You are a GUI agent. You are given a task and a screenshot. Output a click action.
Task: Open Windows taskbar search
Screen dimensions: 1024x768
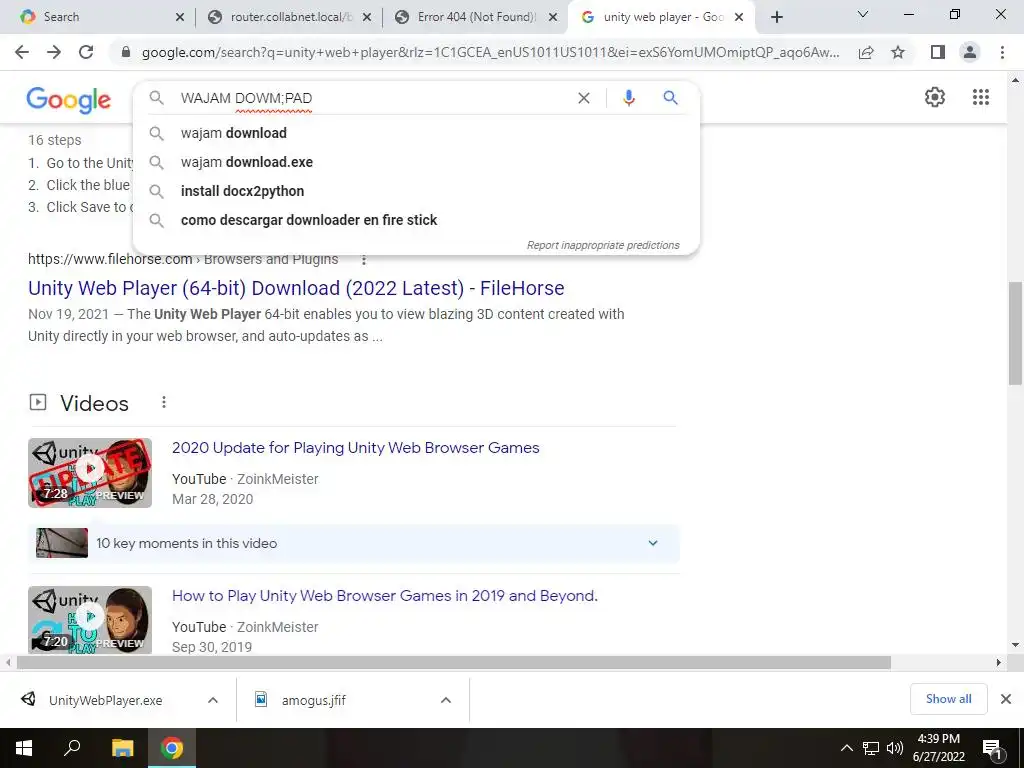[72, 748]
